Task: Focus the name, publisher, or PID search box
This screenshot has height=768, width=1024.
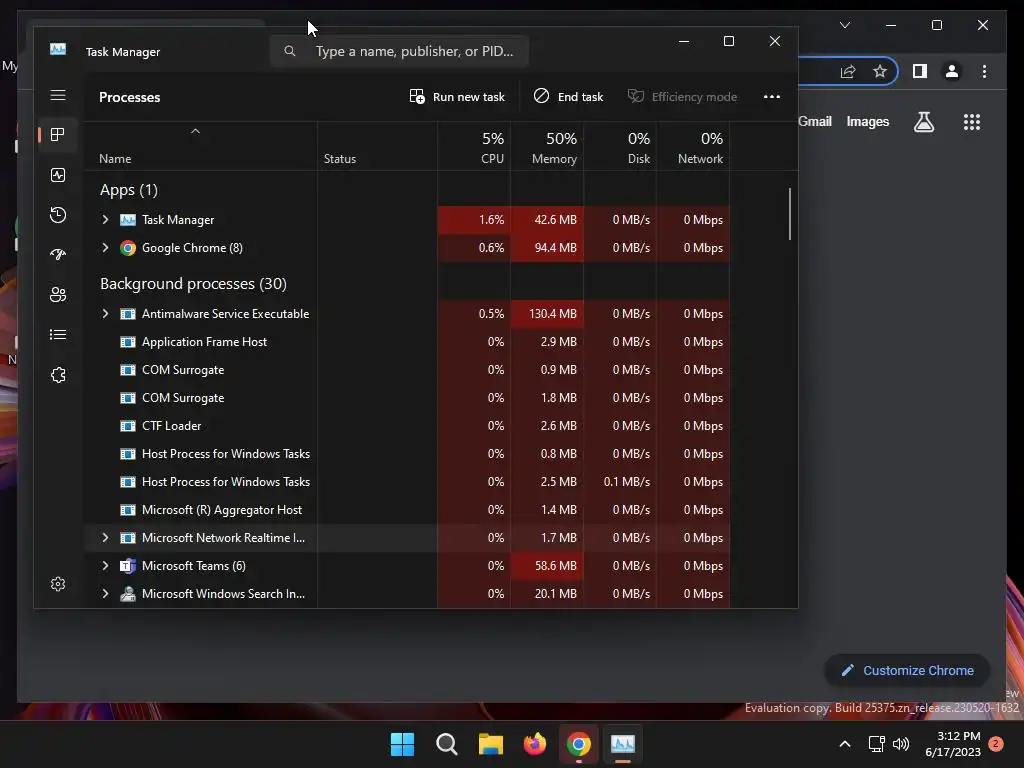Action: pyautogui.click(x=399, y=51)
